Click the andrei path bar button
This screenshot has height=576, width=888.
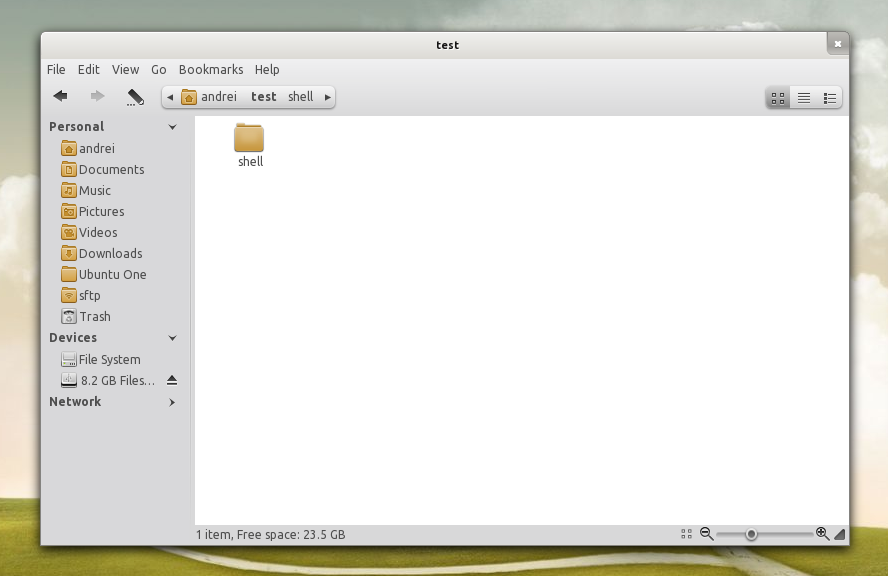[x=209, y=97]
